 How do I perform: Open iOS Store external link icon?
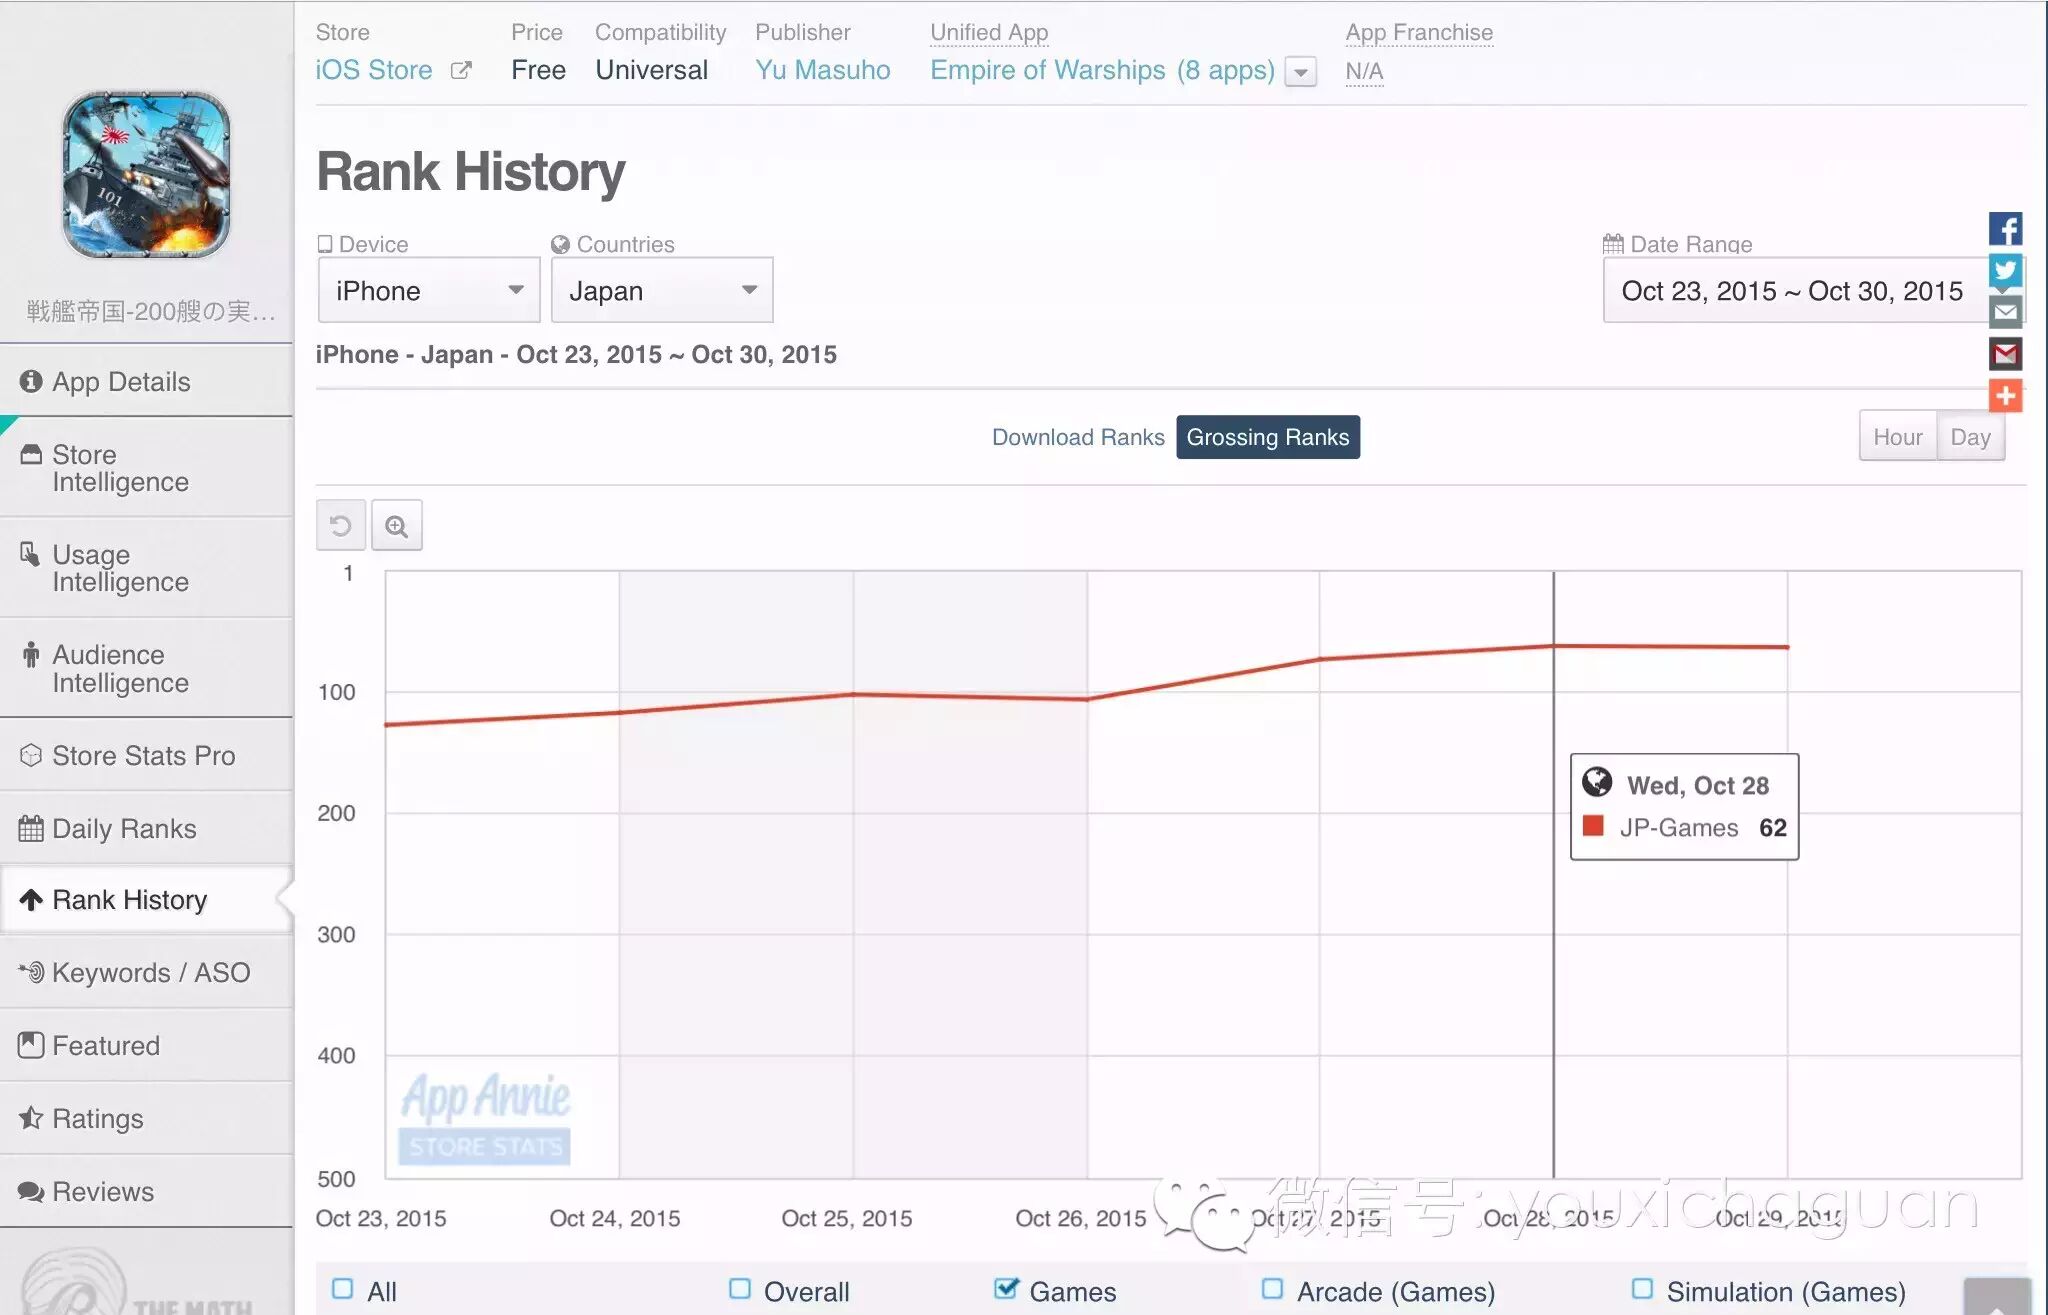tap(461, 71)
